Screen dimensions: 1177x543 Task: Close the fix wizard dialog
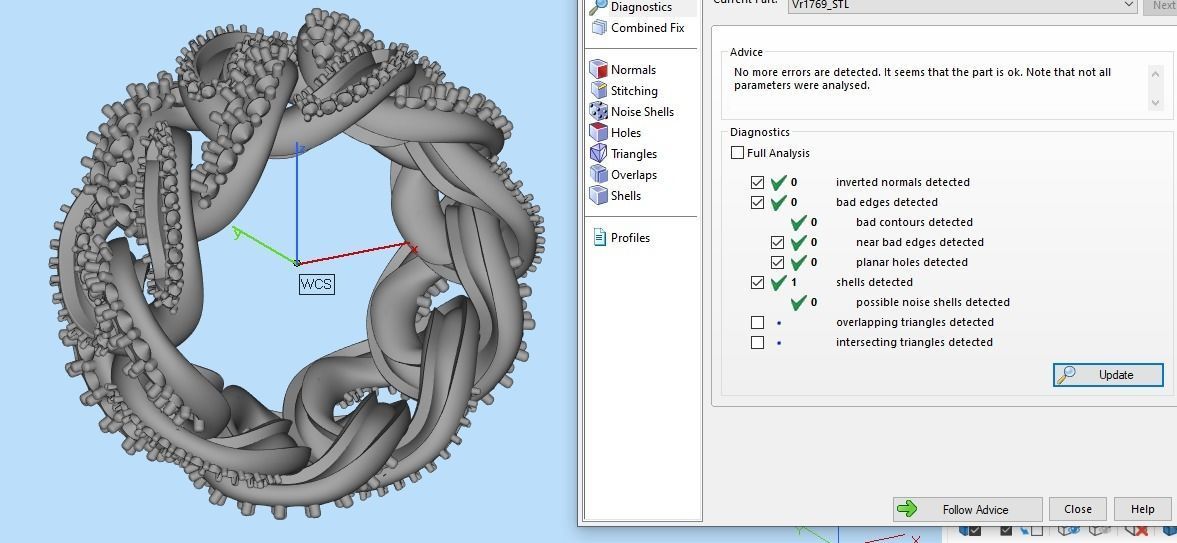[x=1078, y=509]
